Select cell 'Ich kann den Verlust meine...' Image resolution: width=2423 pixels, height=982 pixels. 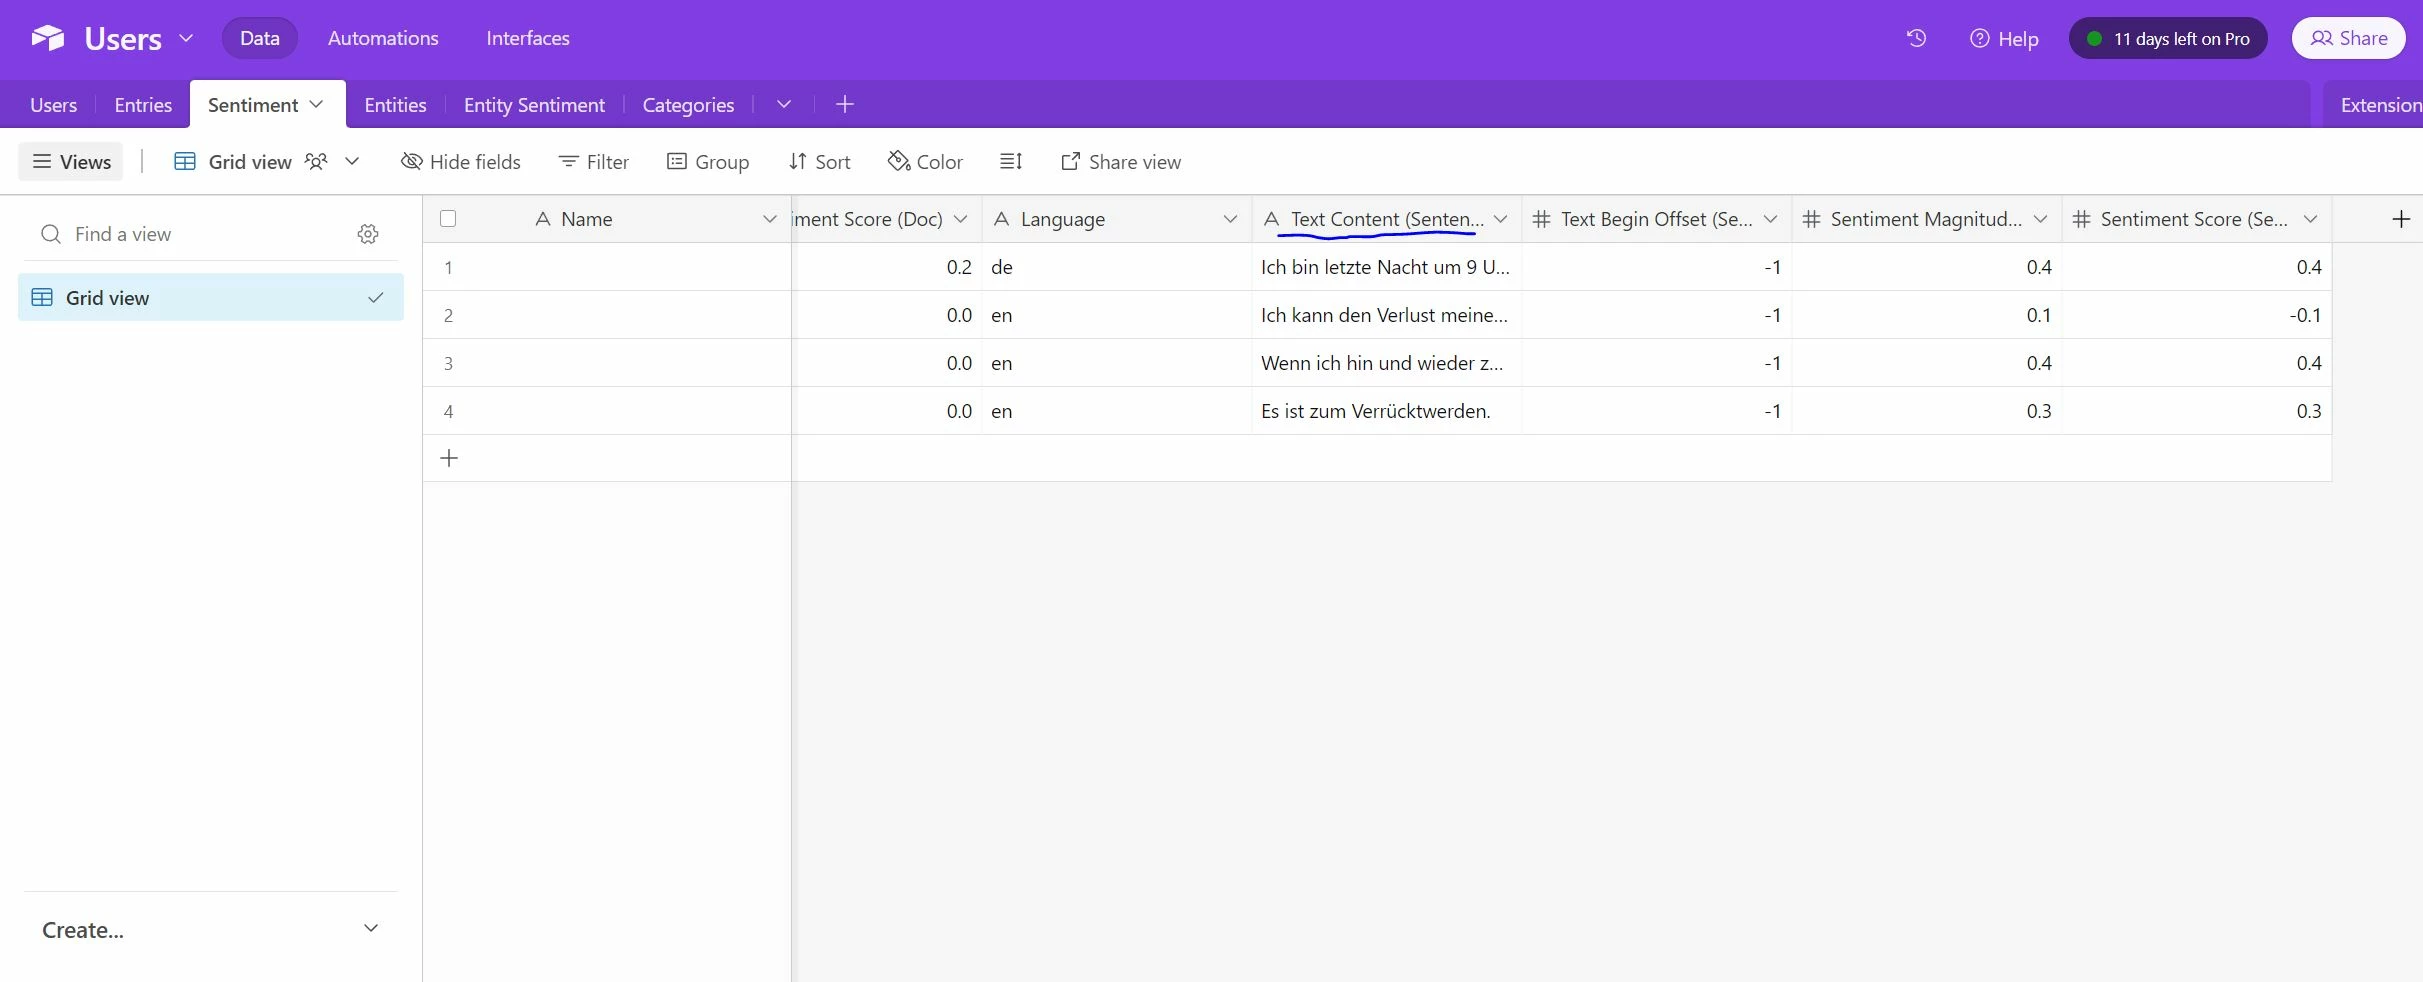click(1386, 315)
